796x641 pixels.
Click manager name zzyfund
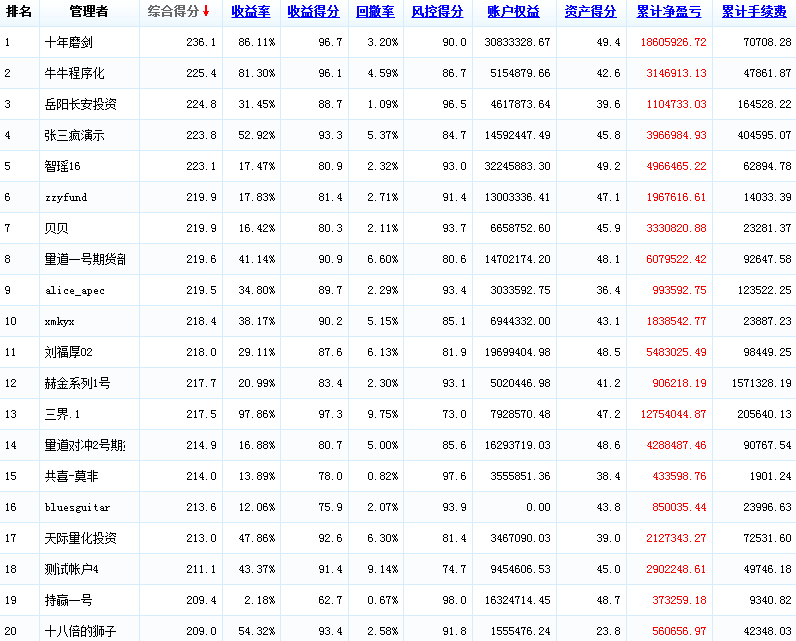point(66,198)
